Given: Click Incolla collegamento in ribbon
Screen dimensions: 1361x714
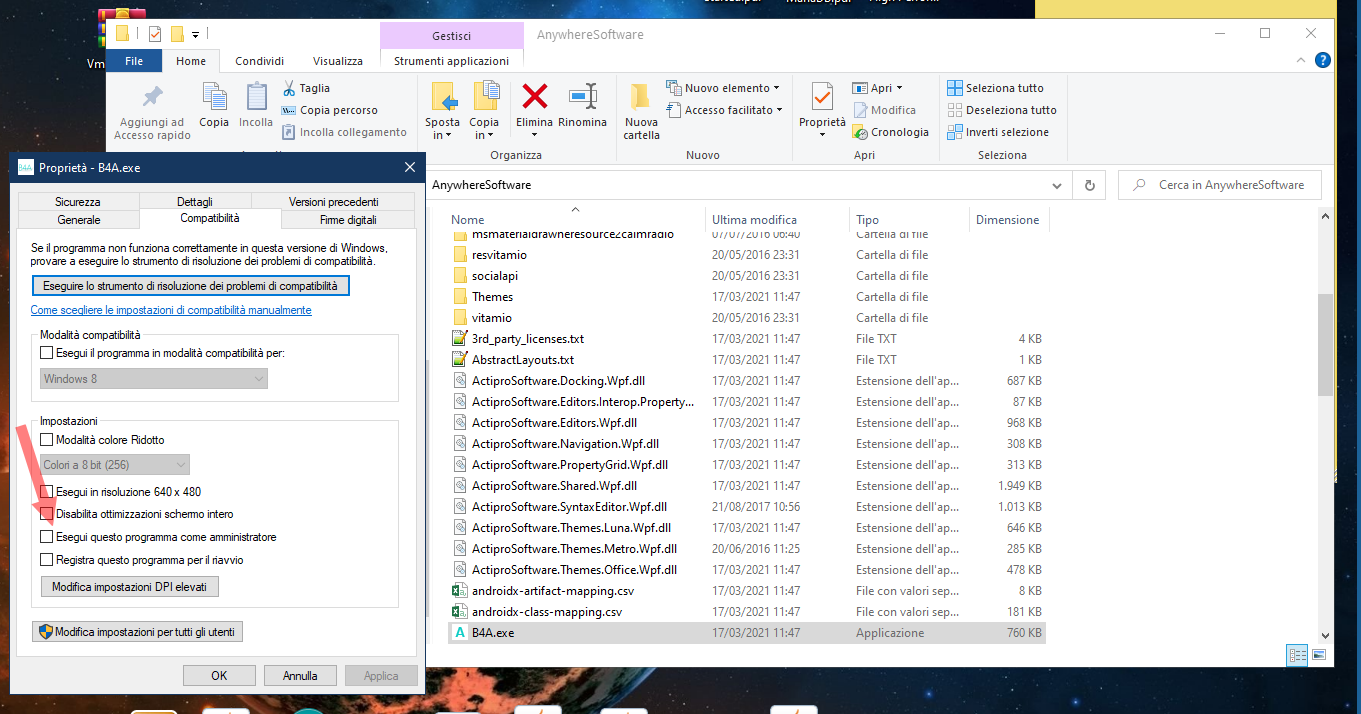Looking at the screenshot, I should point(344,132).
